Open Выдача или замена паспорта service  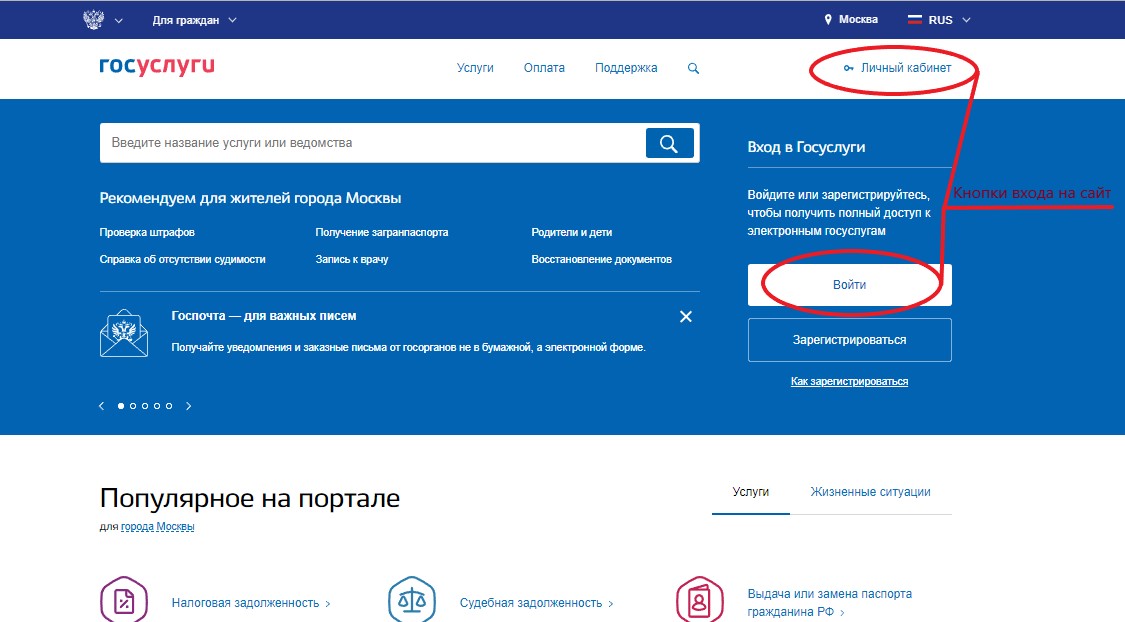tap(829, 603)
